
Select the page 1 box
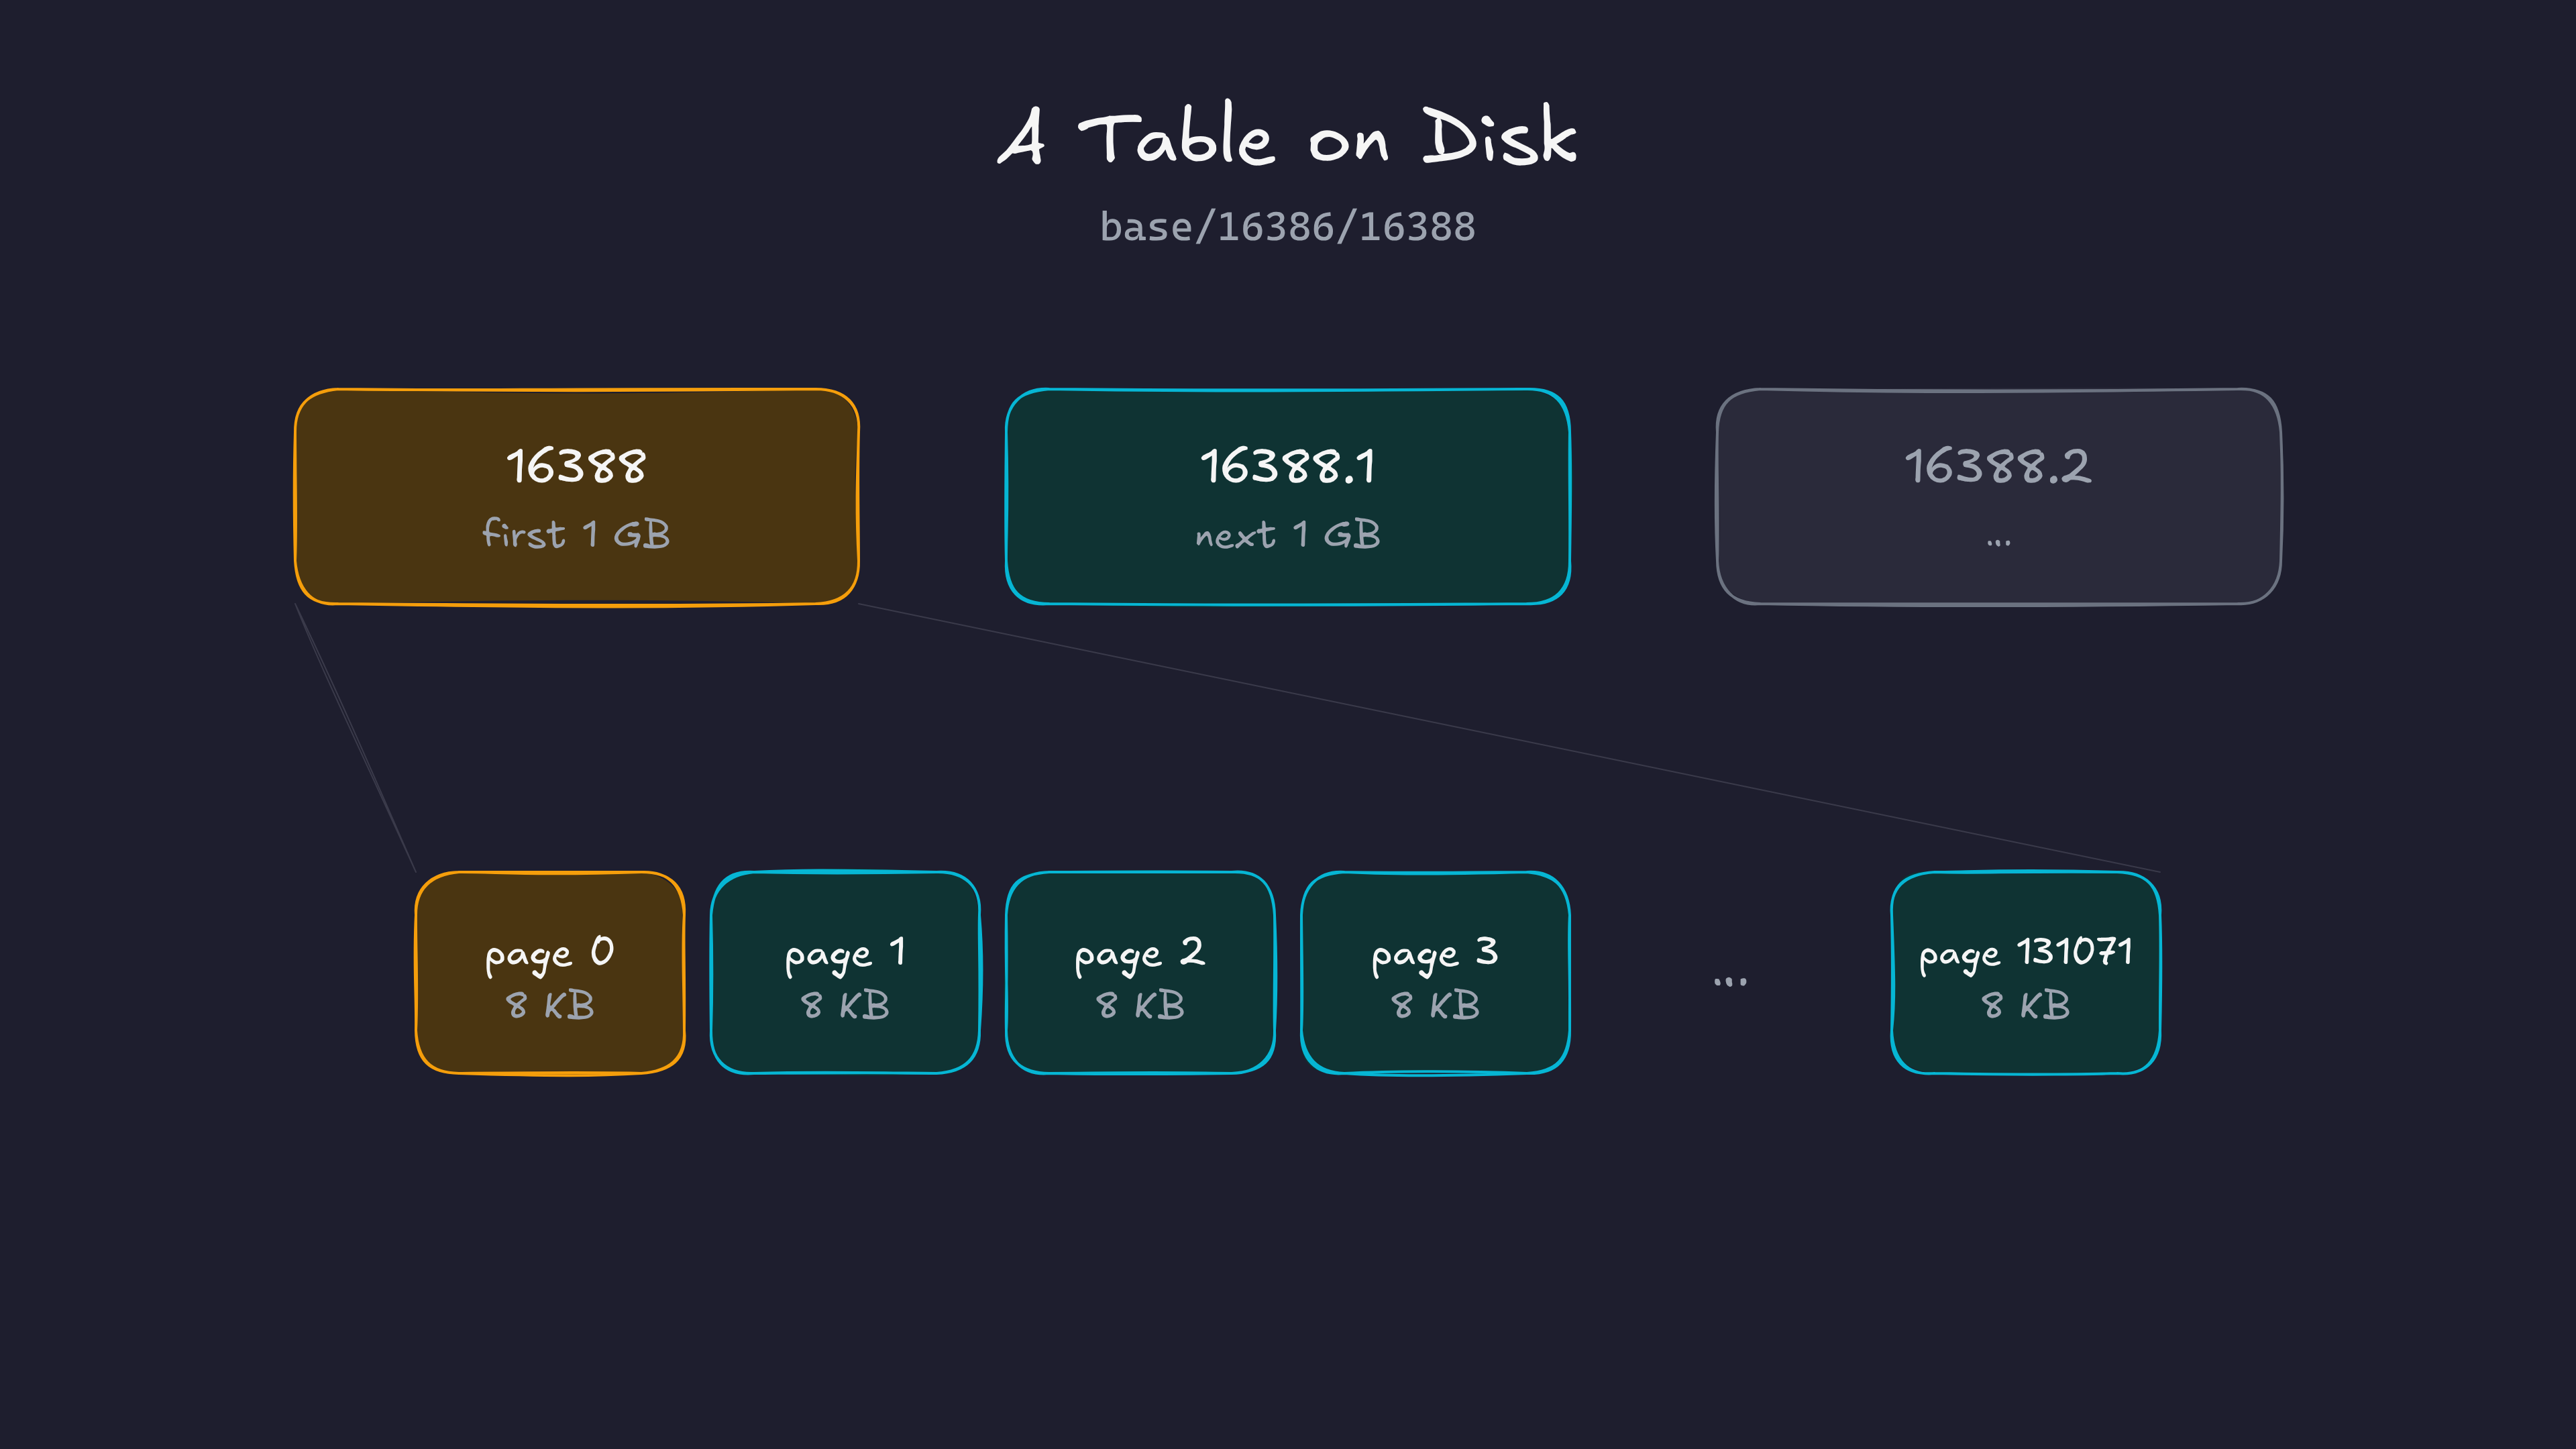click(845, 973)
